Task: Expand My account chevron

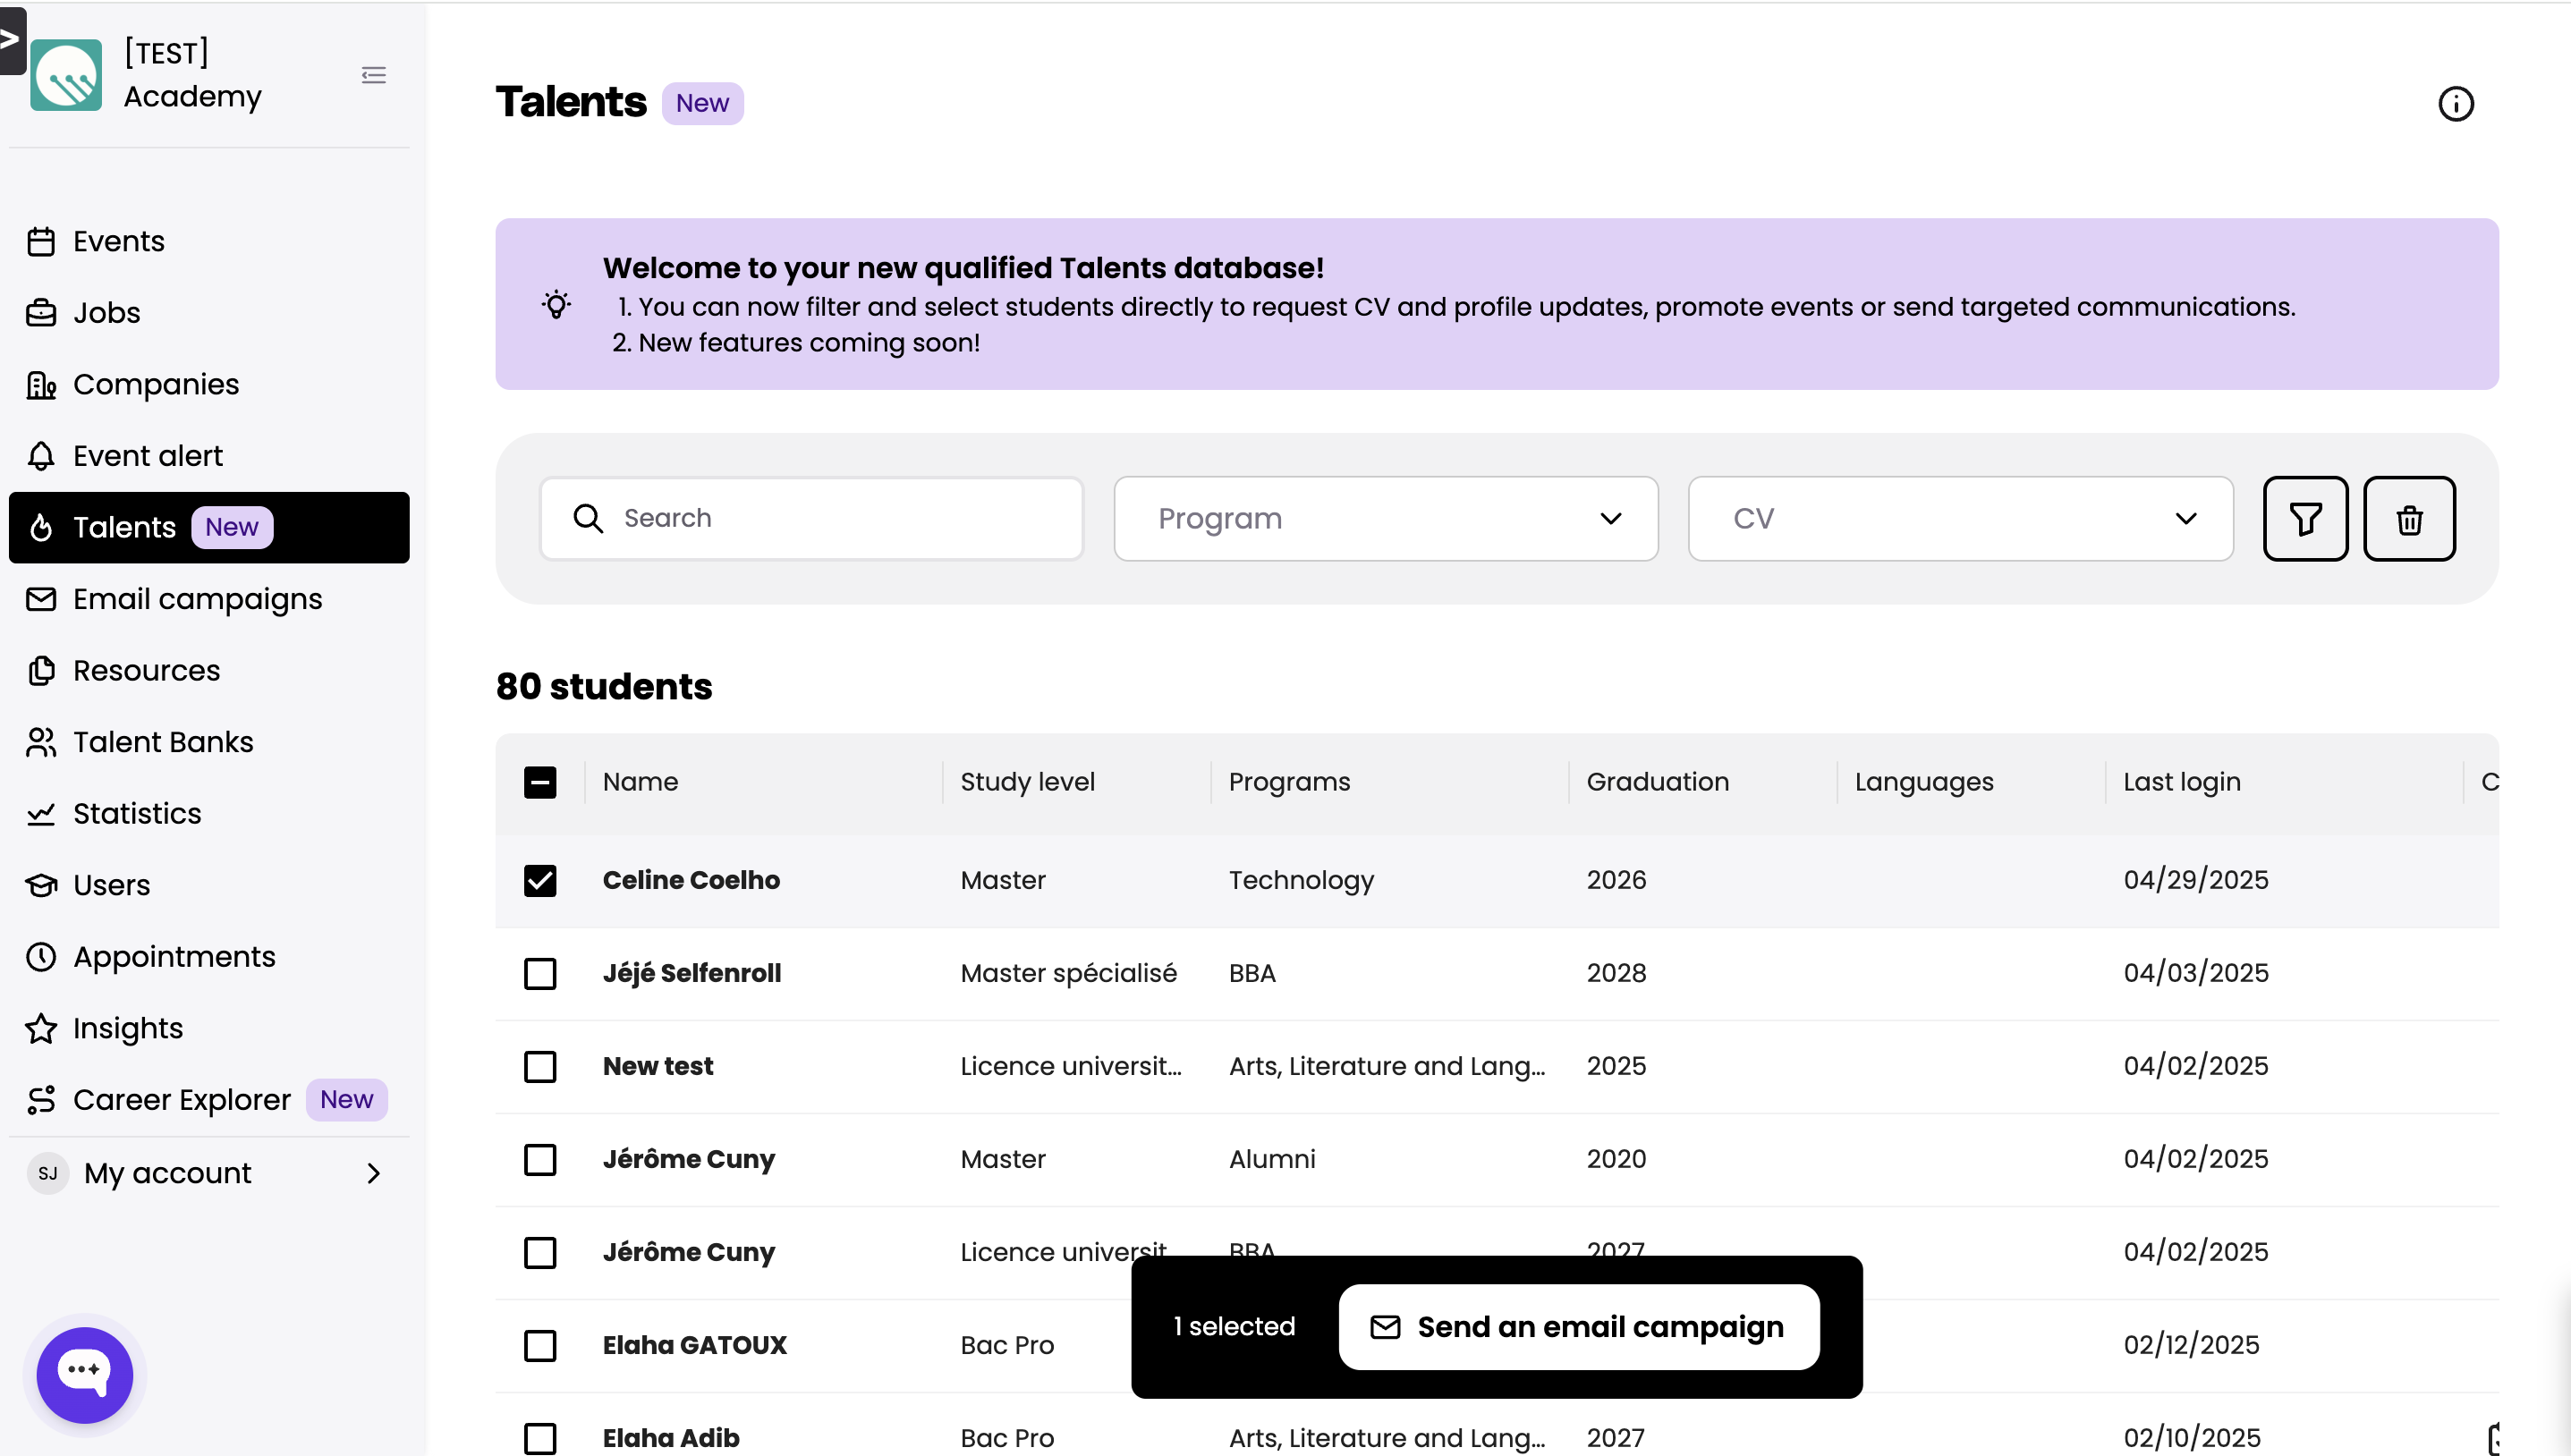Action: (374, 1173)
